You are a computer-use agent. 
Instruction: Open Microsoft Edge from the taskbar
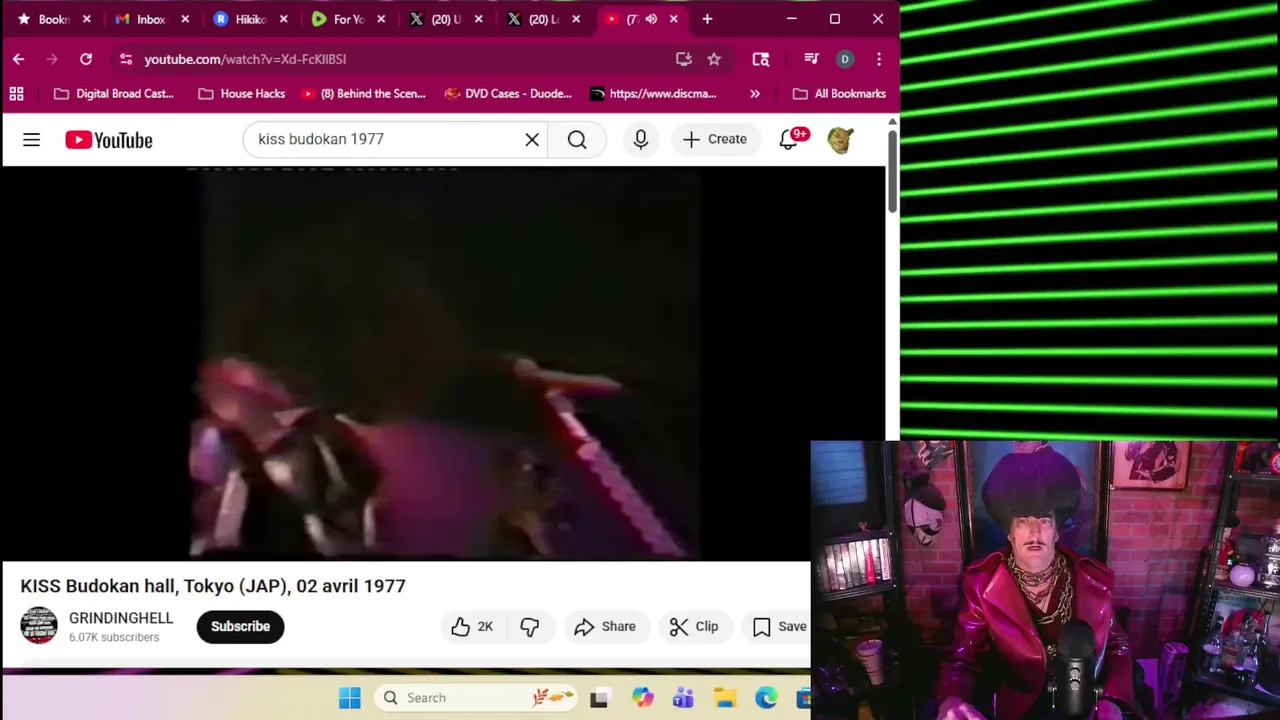click(766, 698)
